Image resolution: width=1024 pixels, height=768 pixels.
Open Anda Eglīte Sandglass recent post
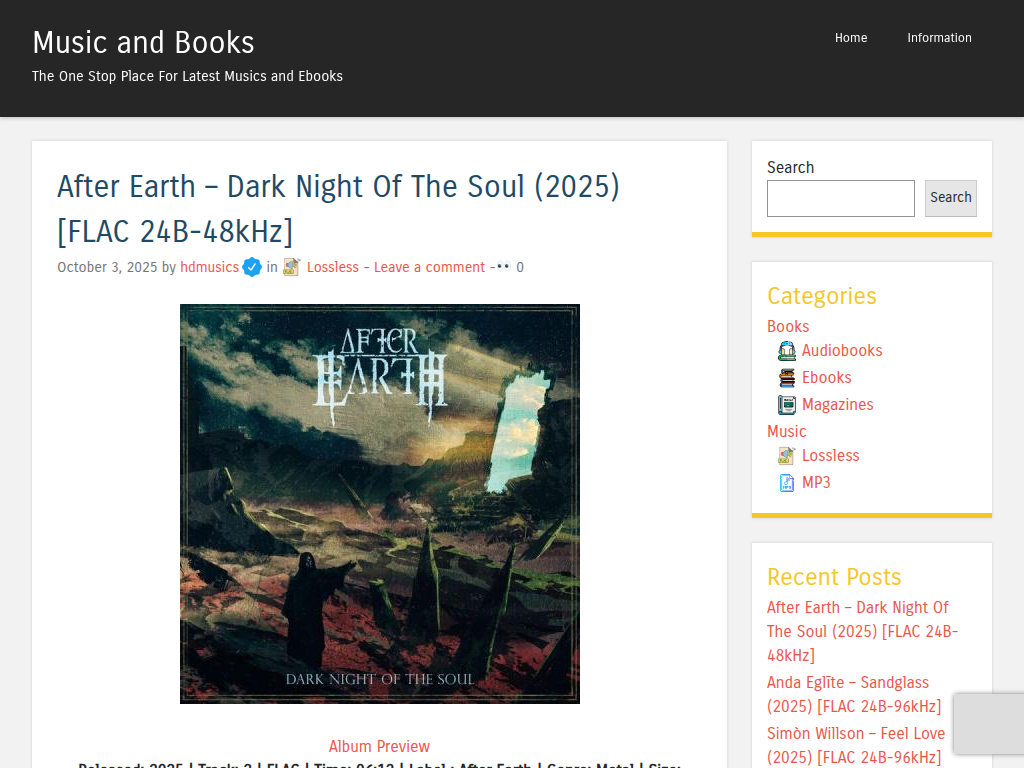pos(854,694)
